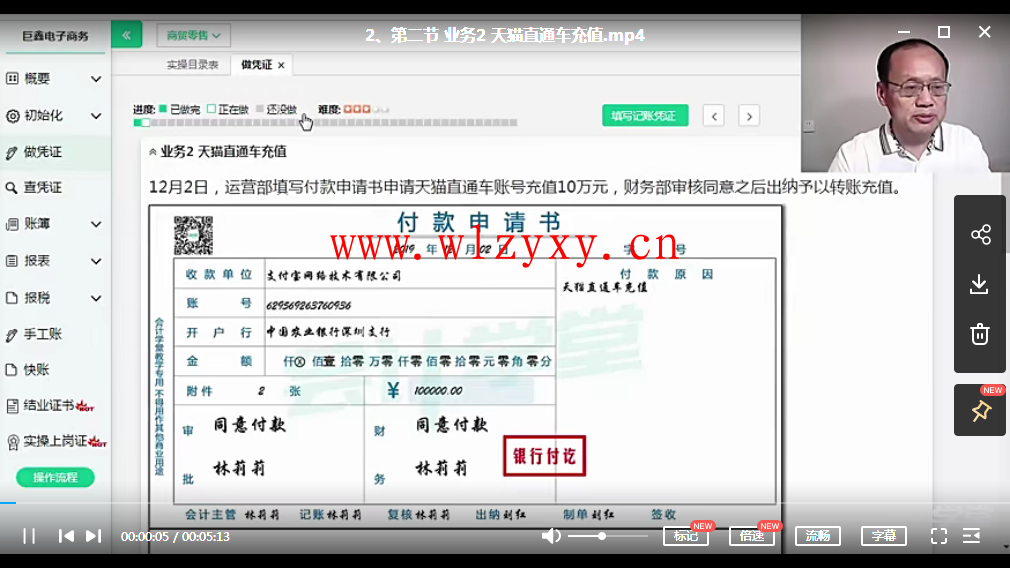Viewport: 1010px width, 568px height.
Task: Open the 商贸零售 dropdown
Action: coord(193,35)
